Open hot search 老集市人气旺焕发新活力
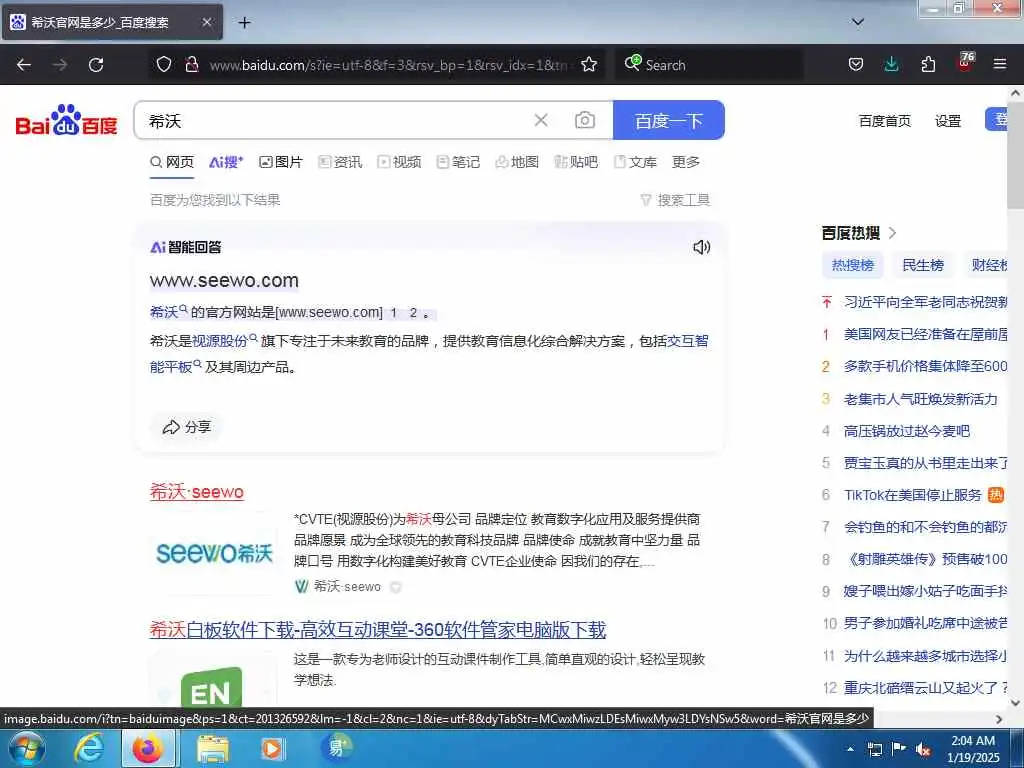 point(920,399)
